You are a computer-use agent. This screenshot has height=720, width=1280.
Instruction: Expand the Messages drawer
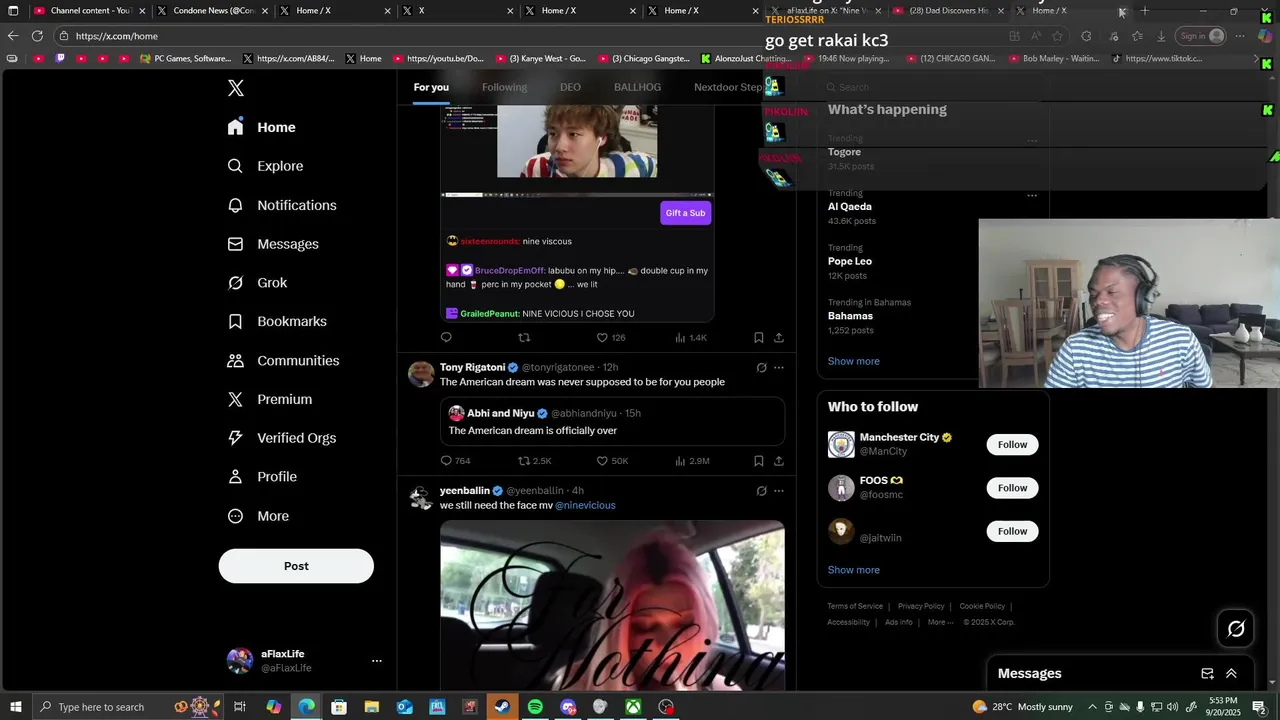(1231, 674)
